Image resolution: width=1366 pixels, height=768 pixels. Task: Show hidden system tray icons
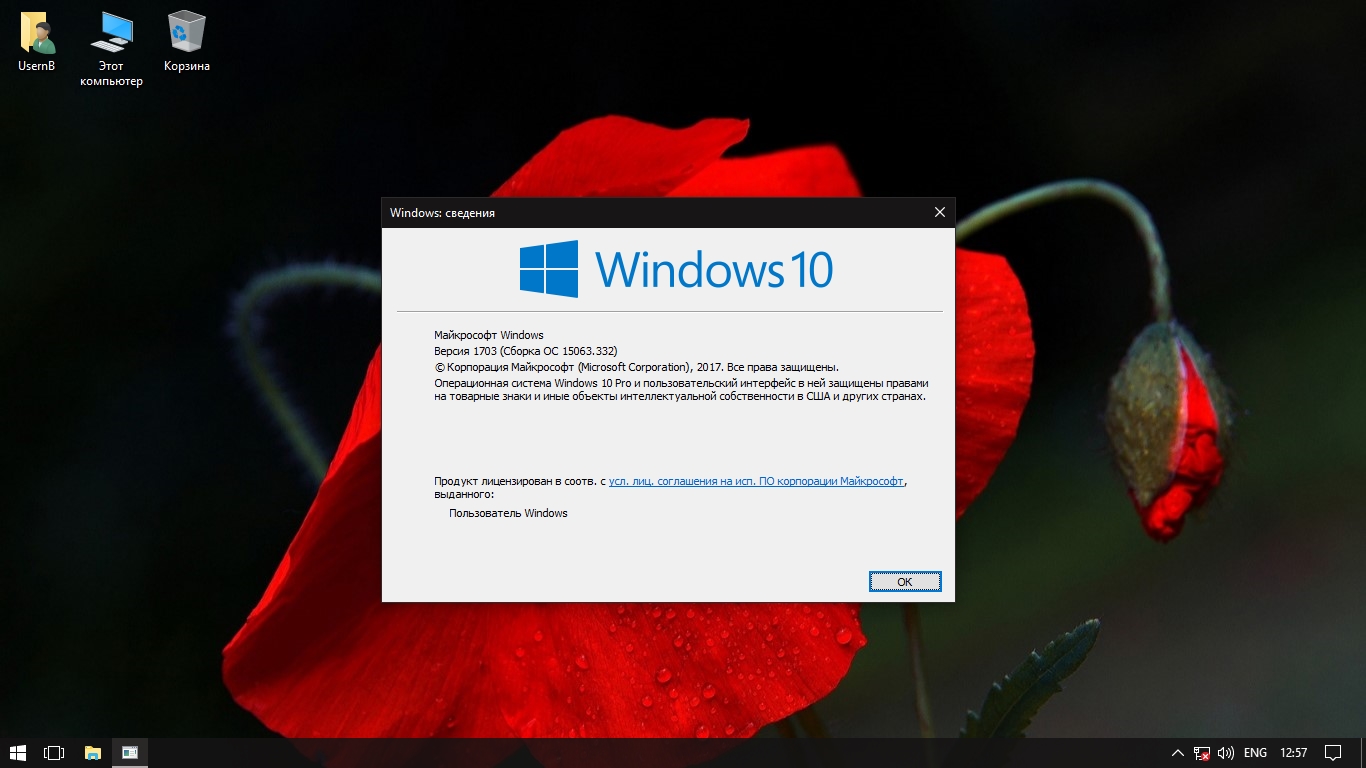(x=1178, y=752)
